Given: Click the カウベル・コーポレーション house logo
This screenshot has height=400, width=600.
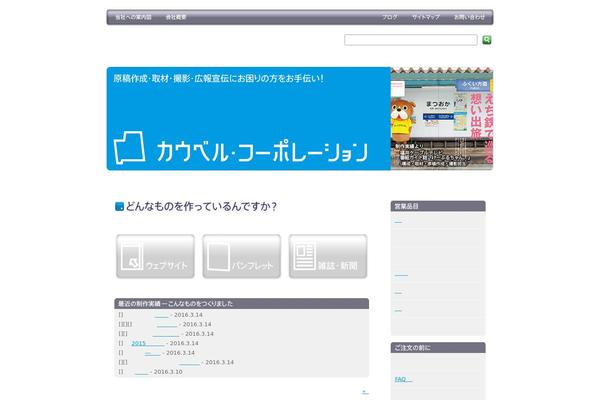Looking at the screenshot, I should click(x=129, y=148).
